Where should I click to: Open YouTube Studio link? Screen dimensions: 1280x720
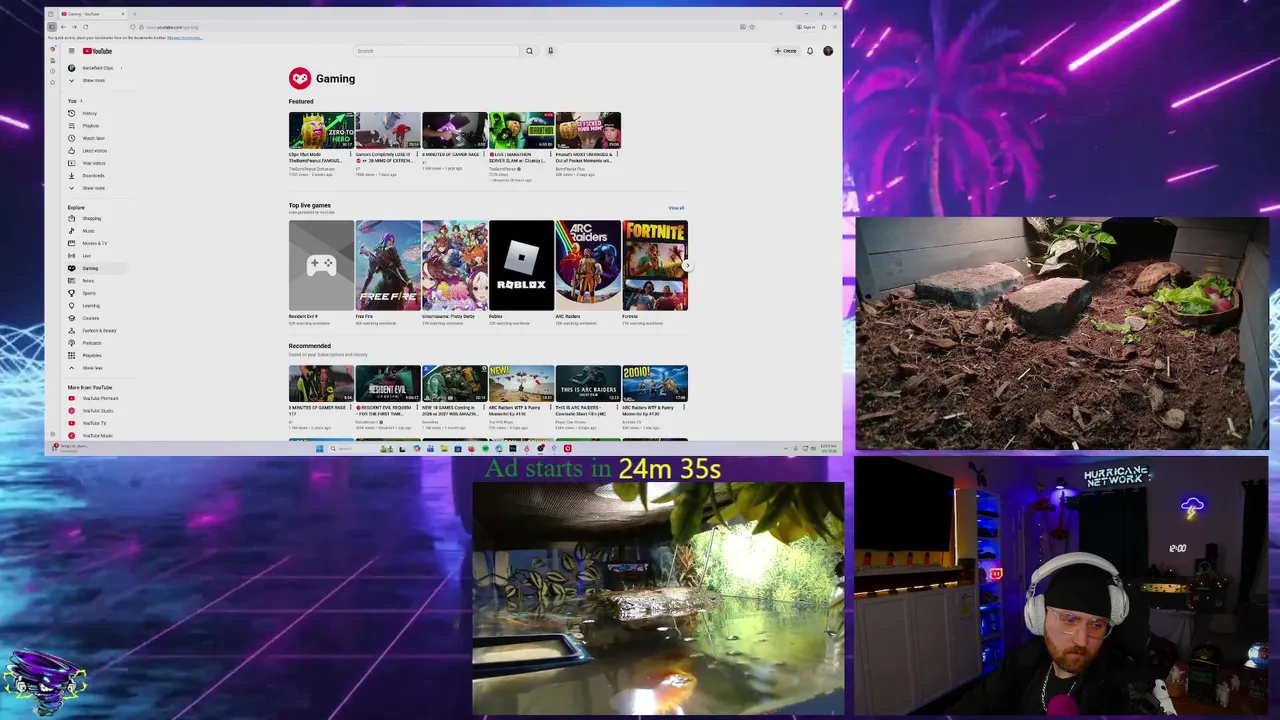tap(98, 411)
